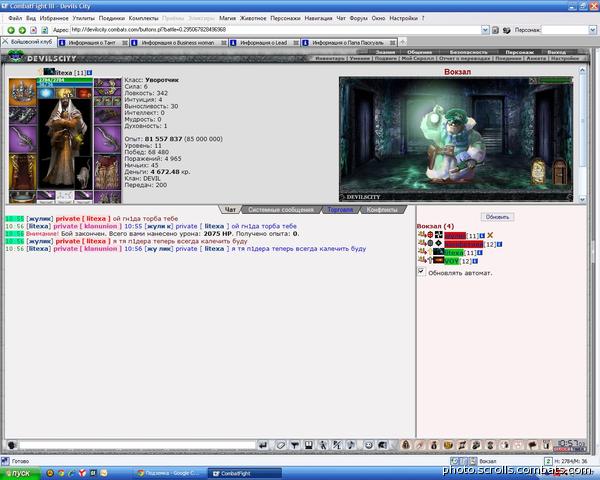This screenshot has height=480, width=600.
Task: Click the crossed swords icon in room list
Action: pos(490,235)
